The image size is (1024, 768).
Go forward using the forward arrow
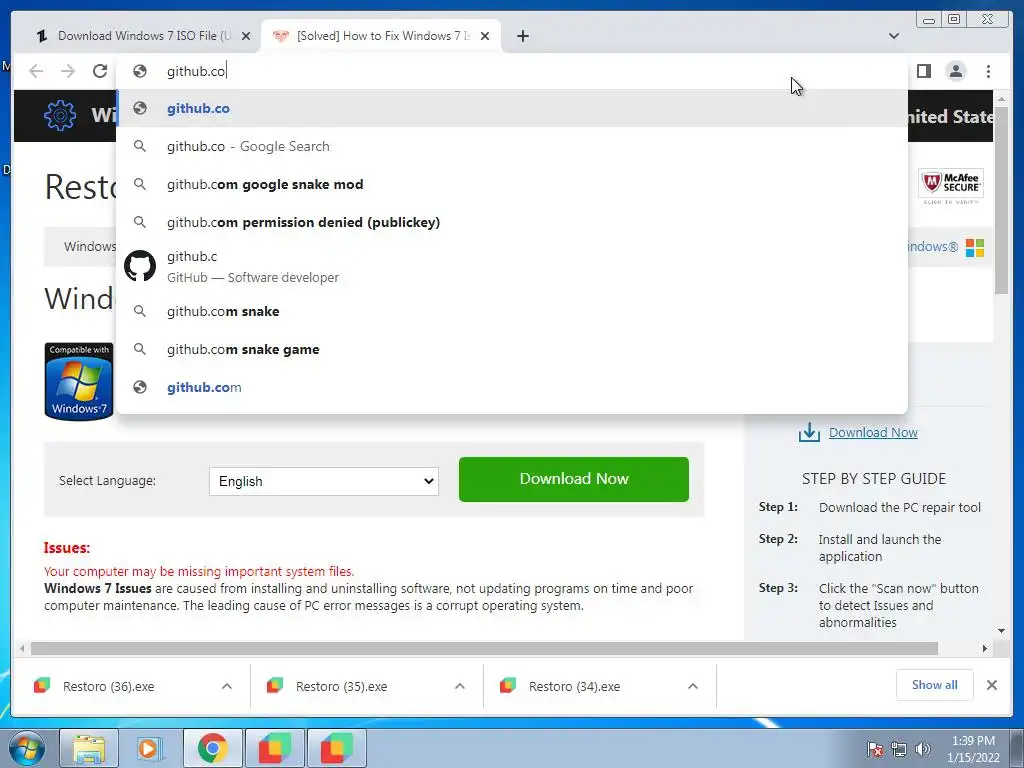click(x=68, y=71)
